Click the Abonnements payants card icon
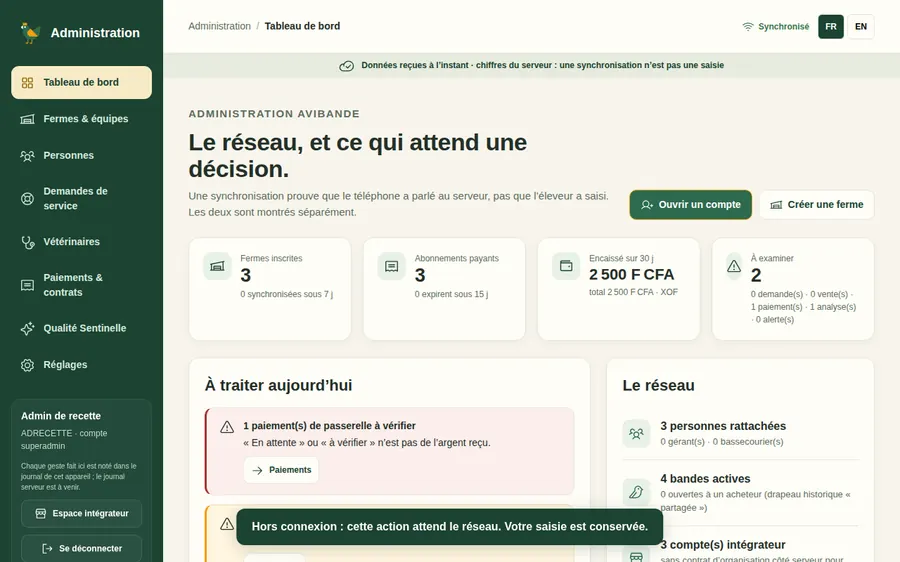Viewport: 900px width, 562px height. tap(391, 266)
